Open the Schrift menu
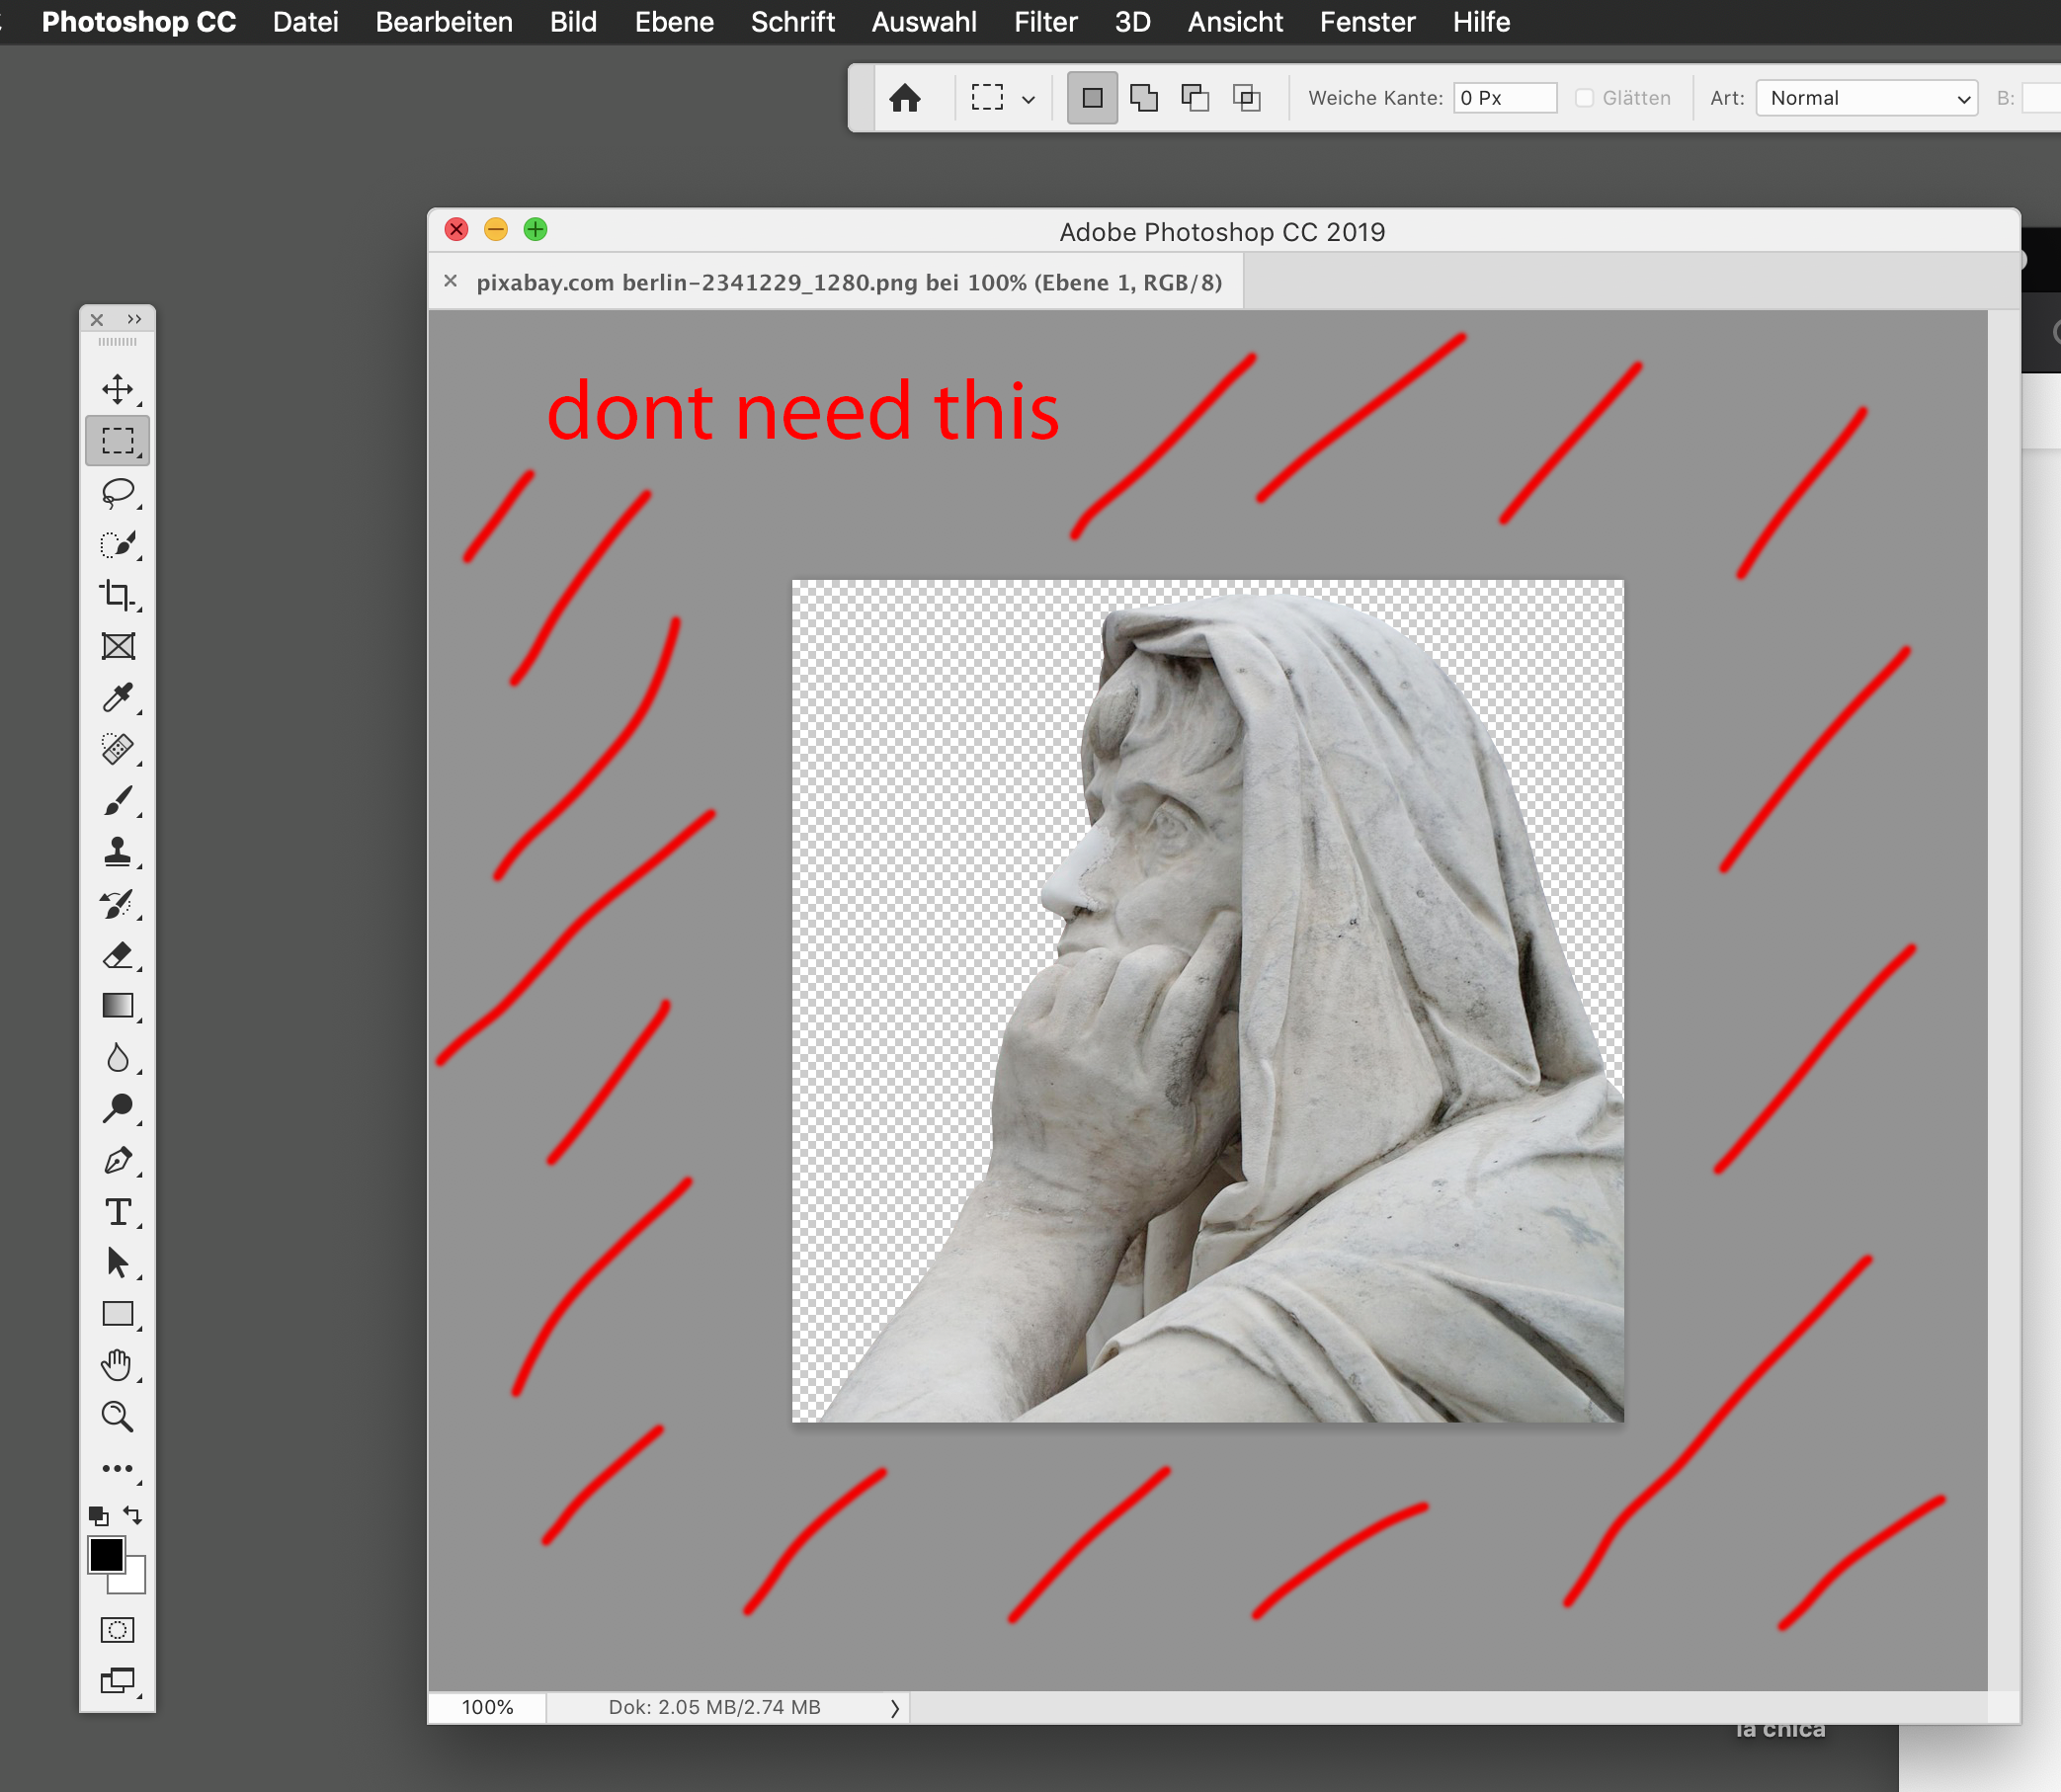The height and width of the screenshot is (1792, 2061). point(792,22)
